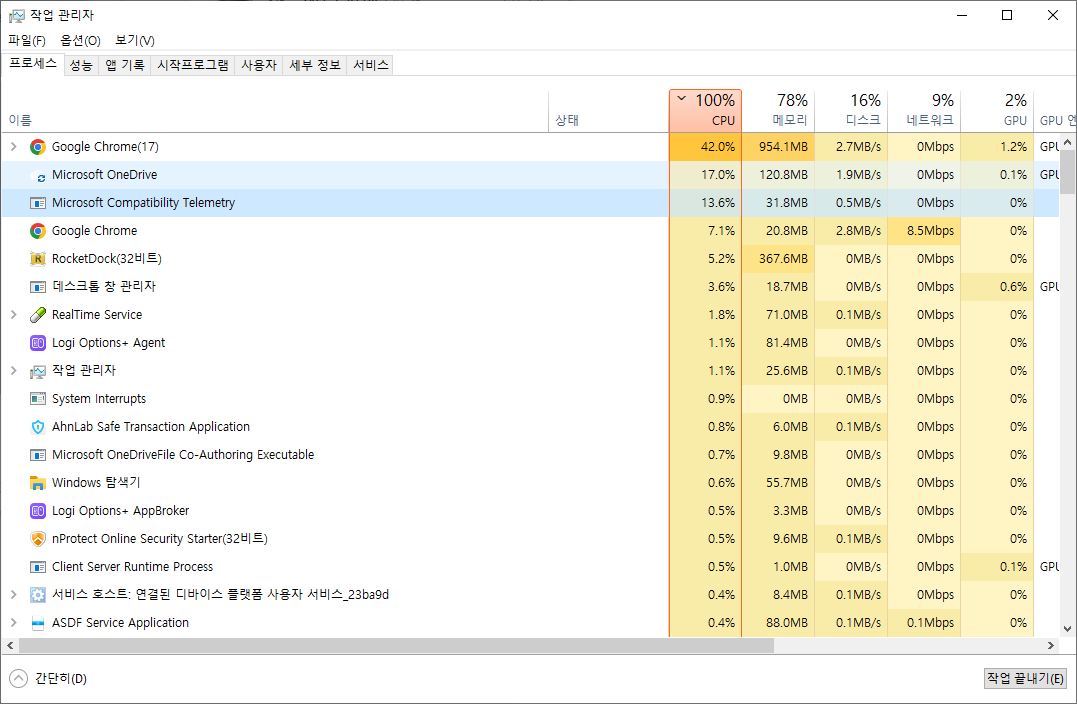Switch to the 서비스 tab
The height and width of the screenshot is (704, 1077).
[370, 65]
